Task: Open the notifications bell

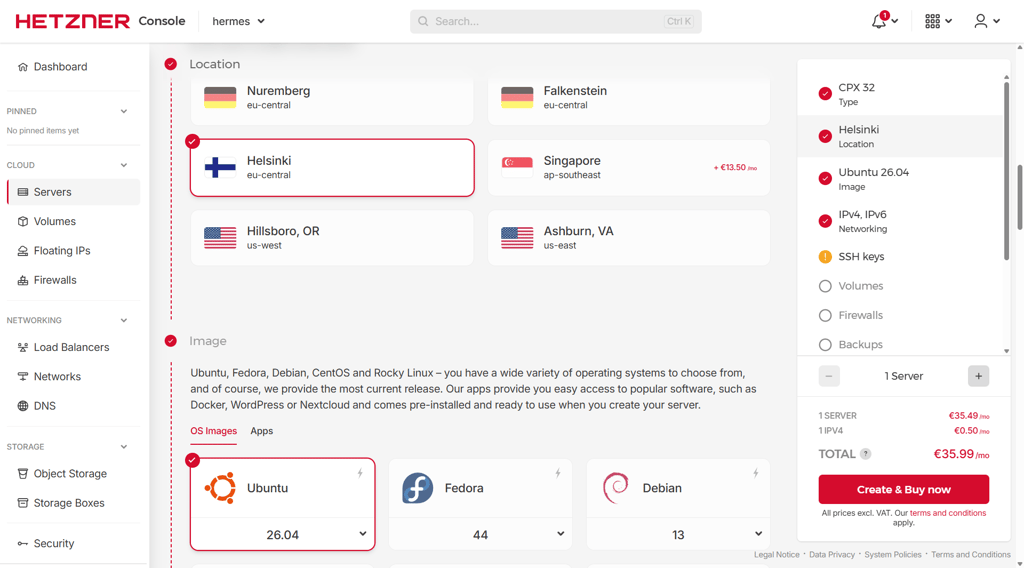Action: click(x=879, y=22)
